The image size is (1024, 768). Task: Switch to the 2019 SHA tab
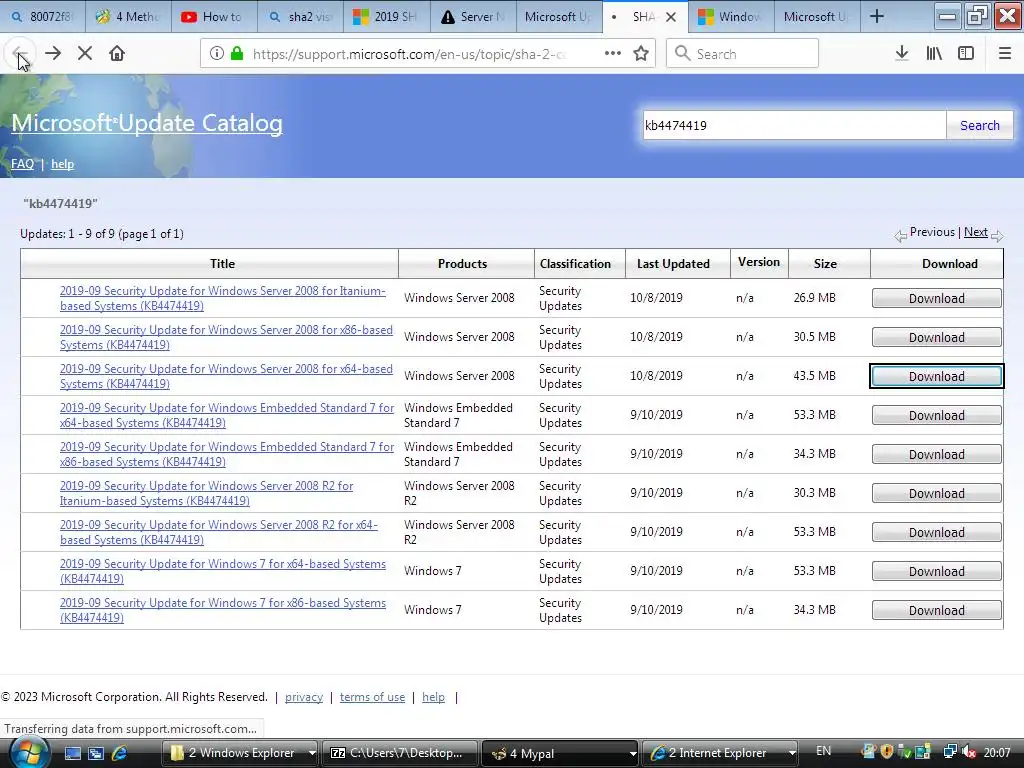click(387, 16)
